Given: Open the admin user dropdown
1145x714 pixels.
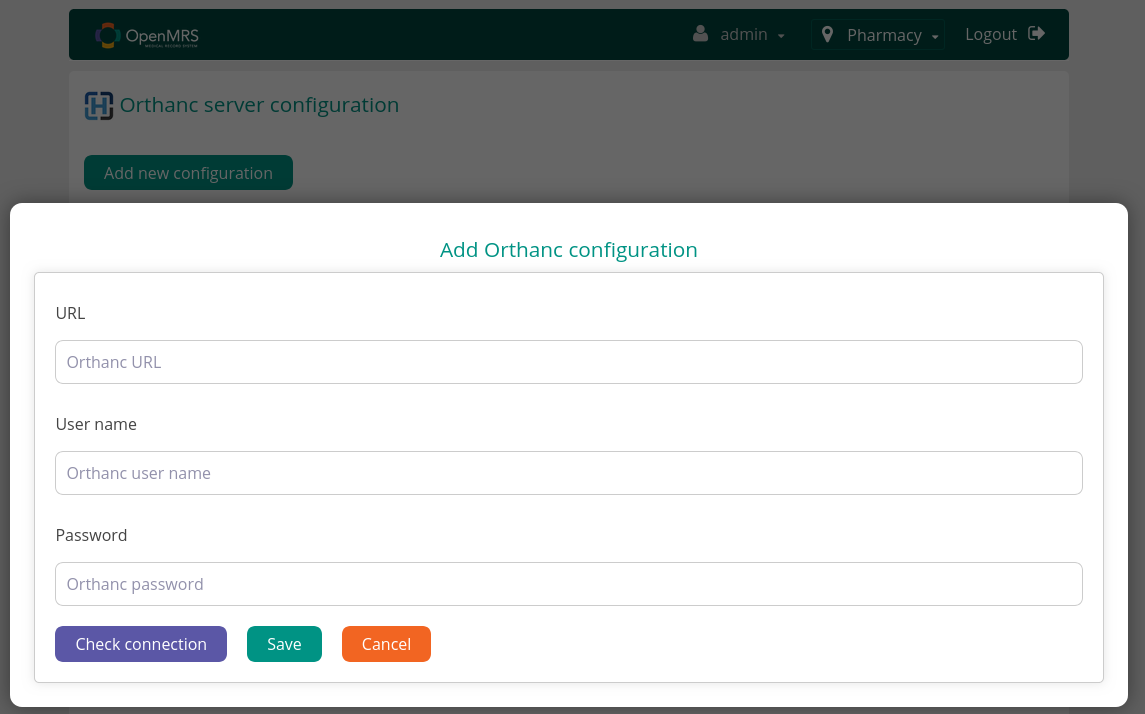Looking at the screenshot, I should tap(739, 34).
